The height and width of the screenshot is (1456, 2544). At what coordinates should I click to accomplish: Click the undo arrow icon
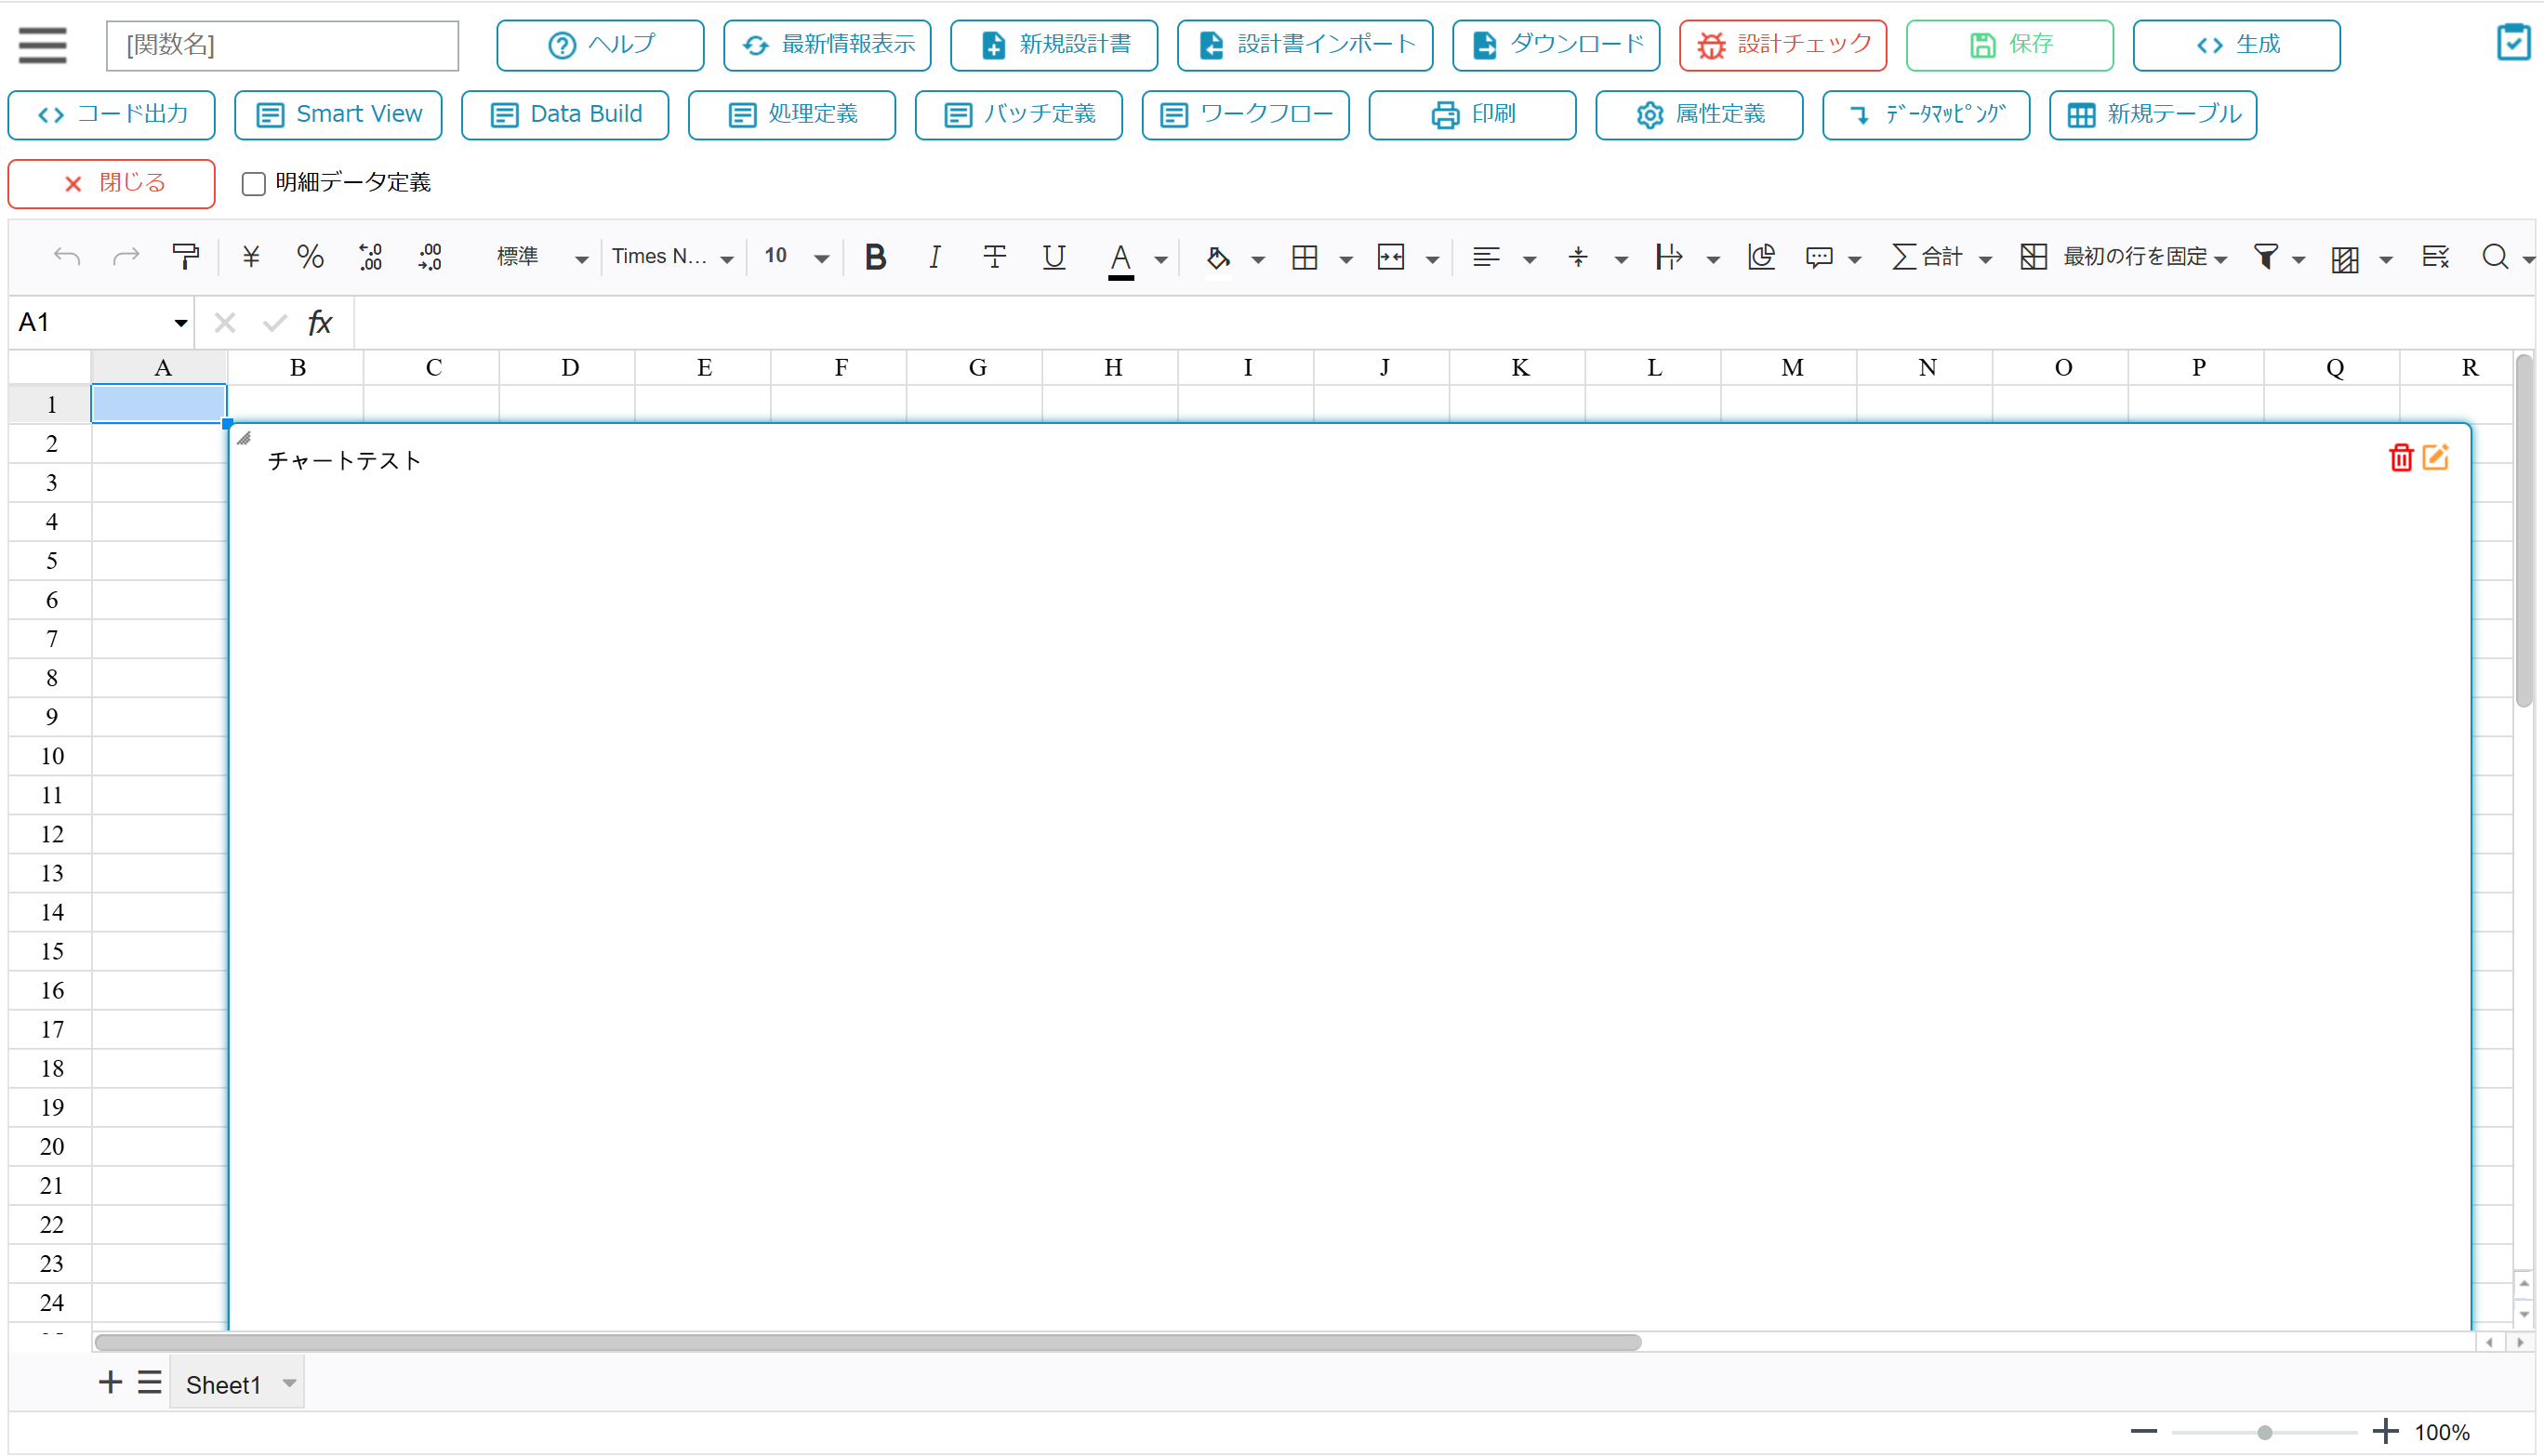pos(67,257)
